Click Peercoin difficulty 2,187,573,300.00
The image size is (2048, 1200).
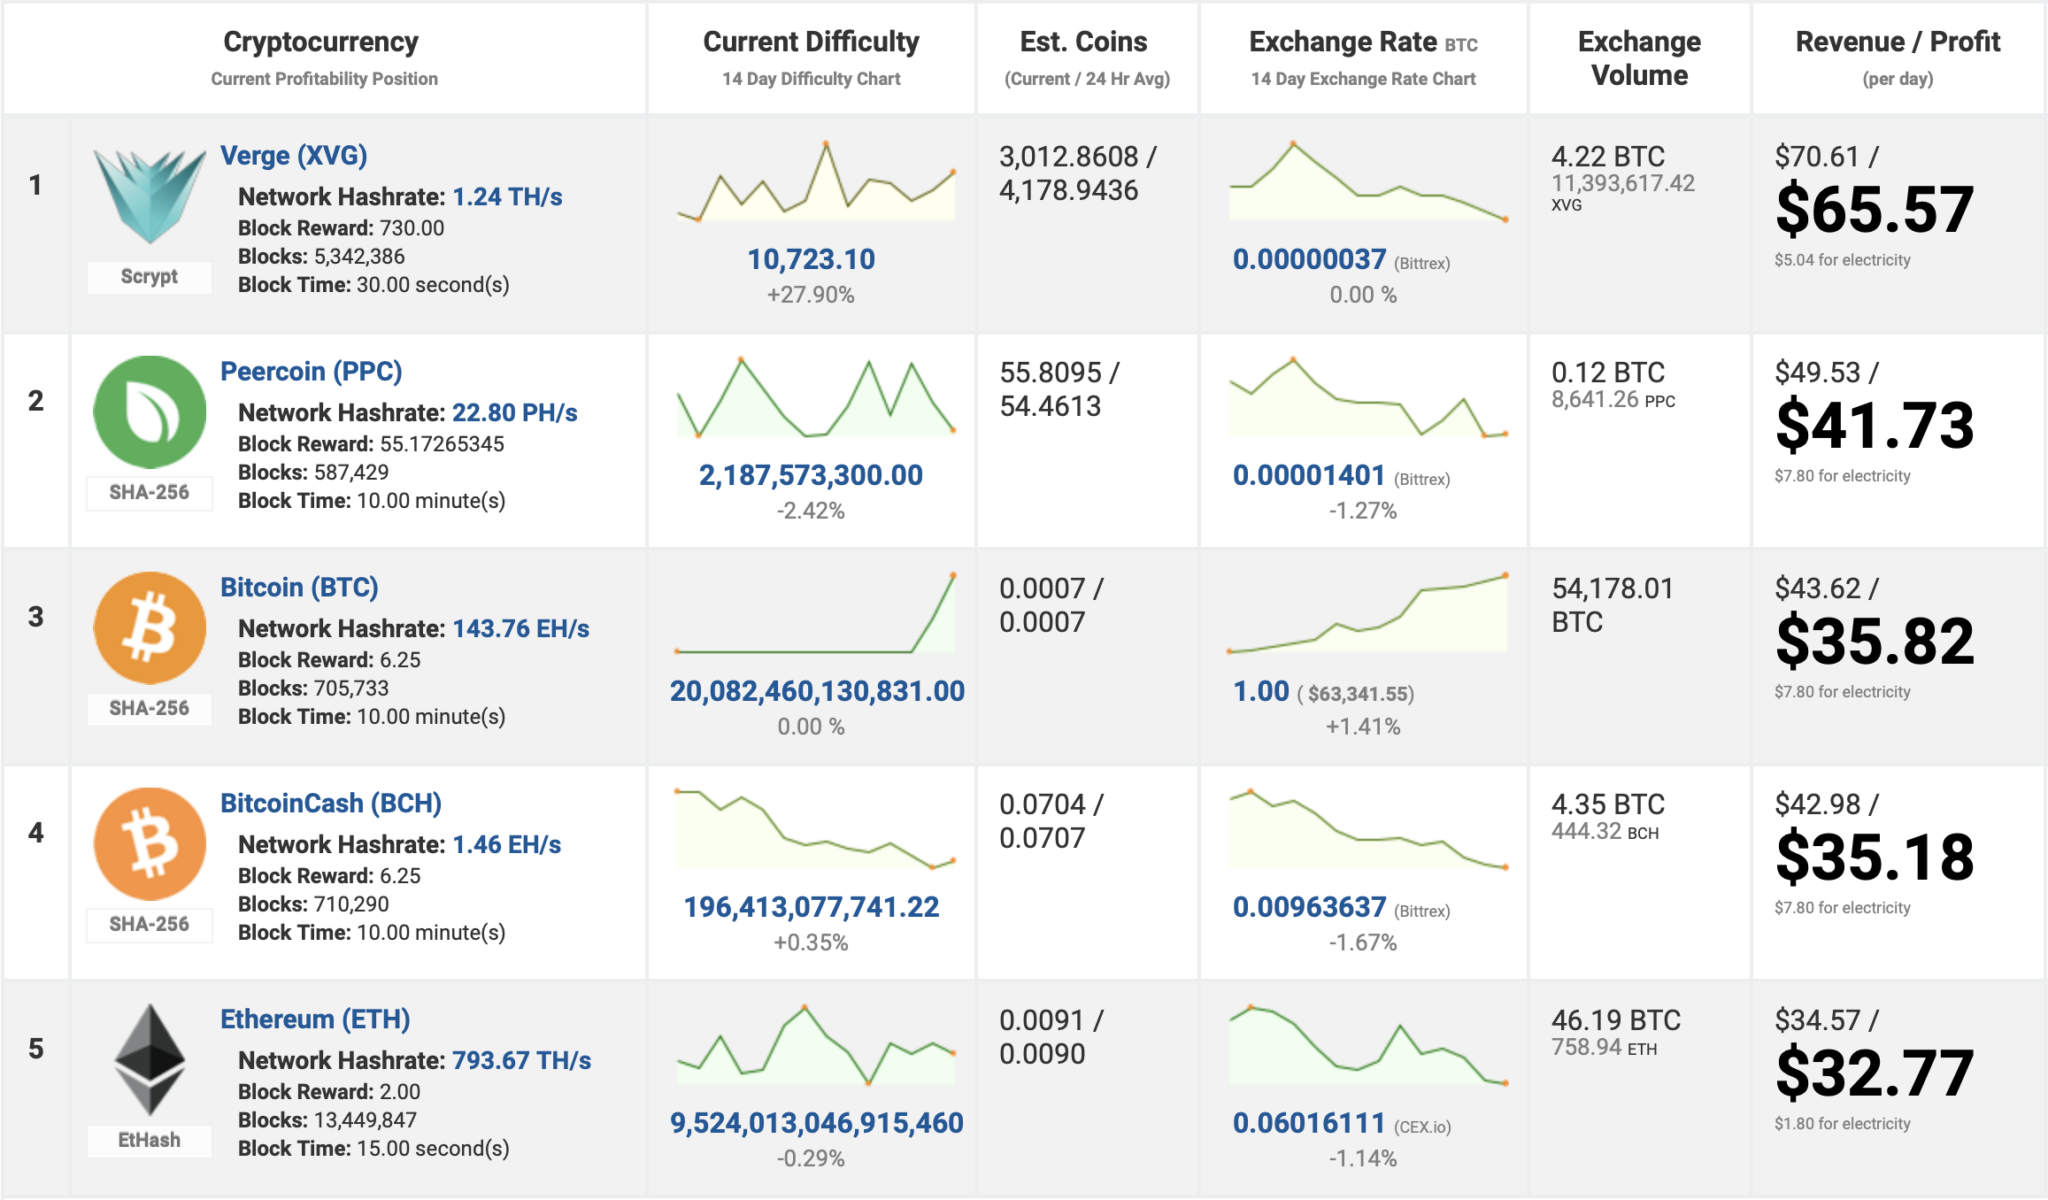[x=811, y=476]
